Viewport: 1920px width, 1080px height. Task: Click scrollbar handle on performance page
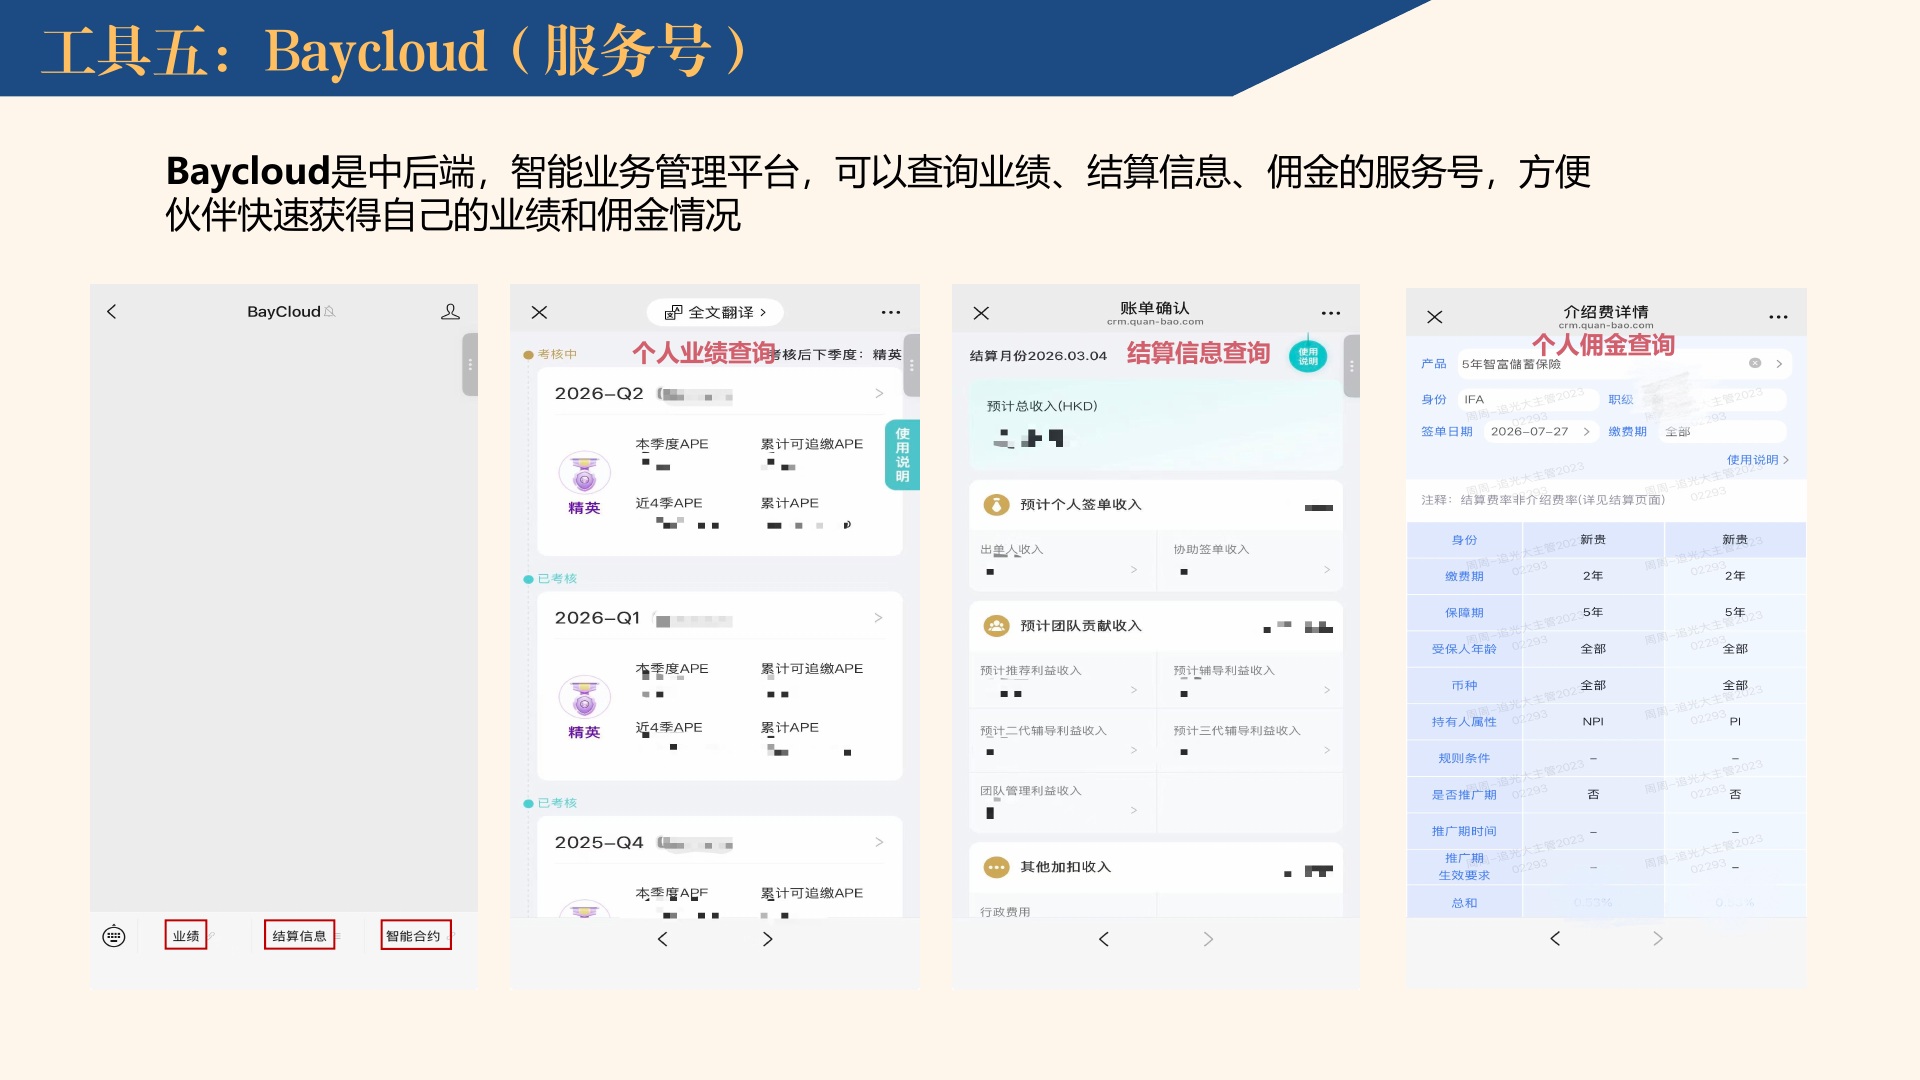(x=911, y=365)
